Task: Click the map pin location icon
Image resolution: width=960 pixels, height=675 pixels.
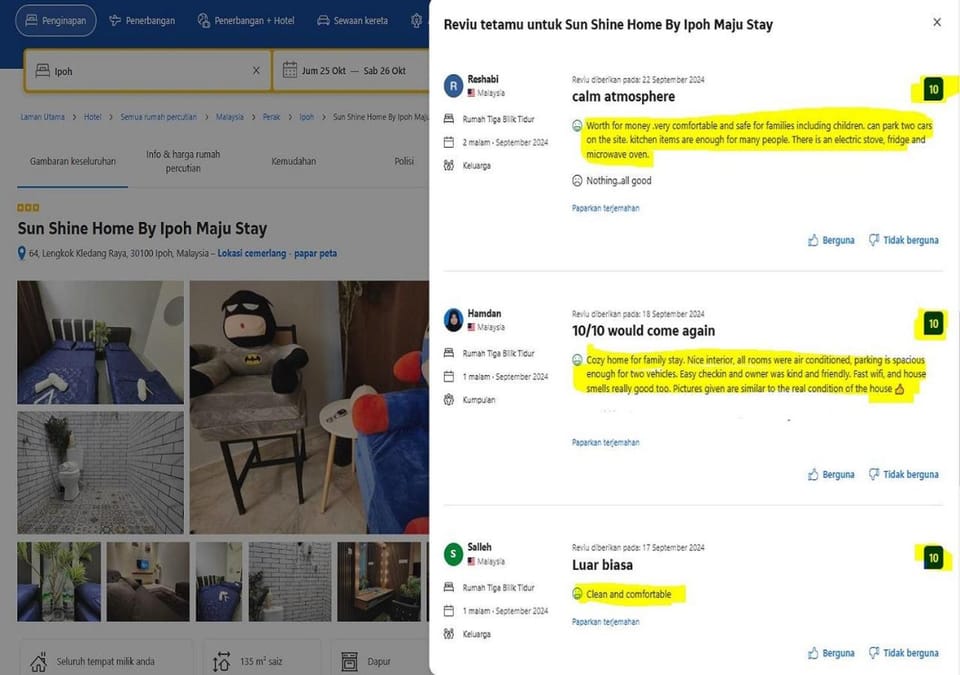Action: point(21,253)
